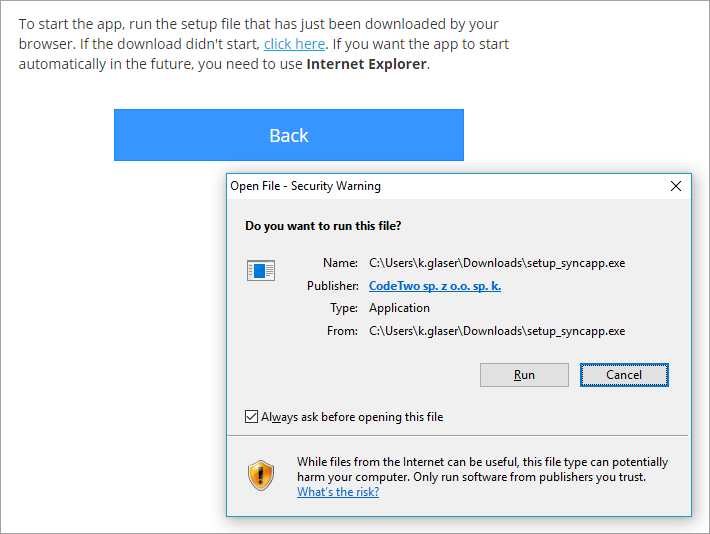Click the yellow shield warning icon
The width and height of the screenshot is (710, 534).
pos(261,475)
